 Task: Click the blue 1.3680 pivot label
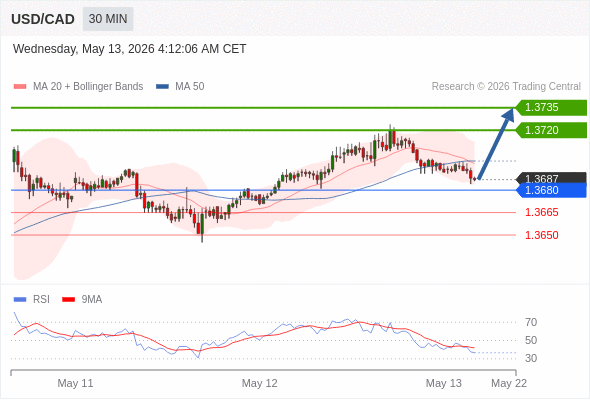(x=551, y=190)
